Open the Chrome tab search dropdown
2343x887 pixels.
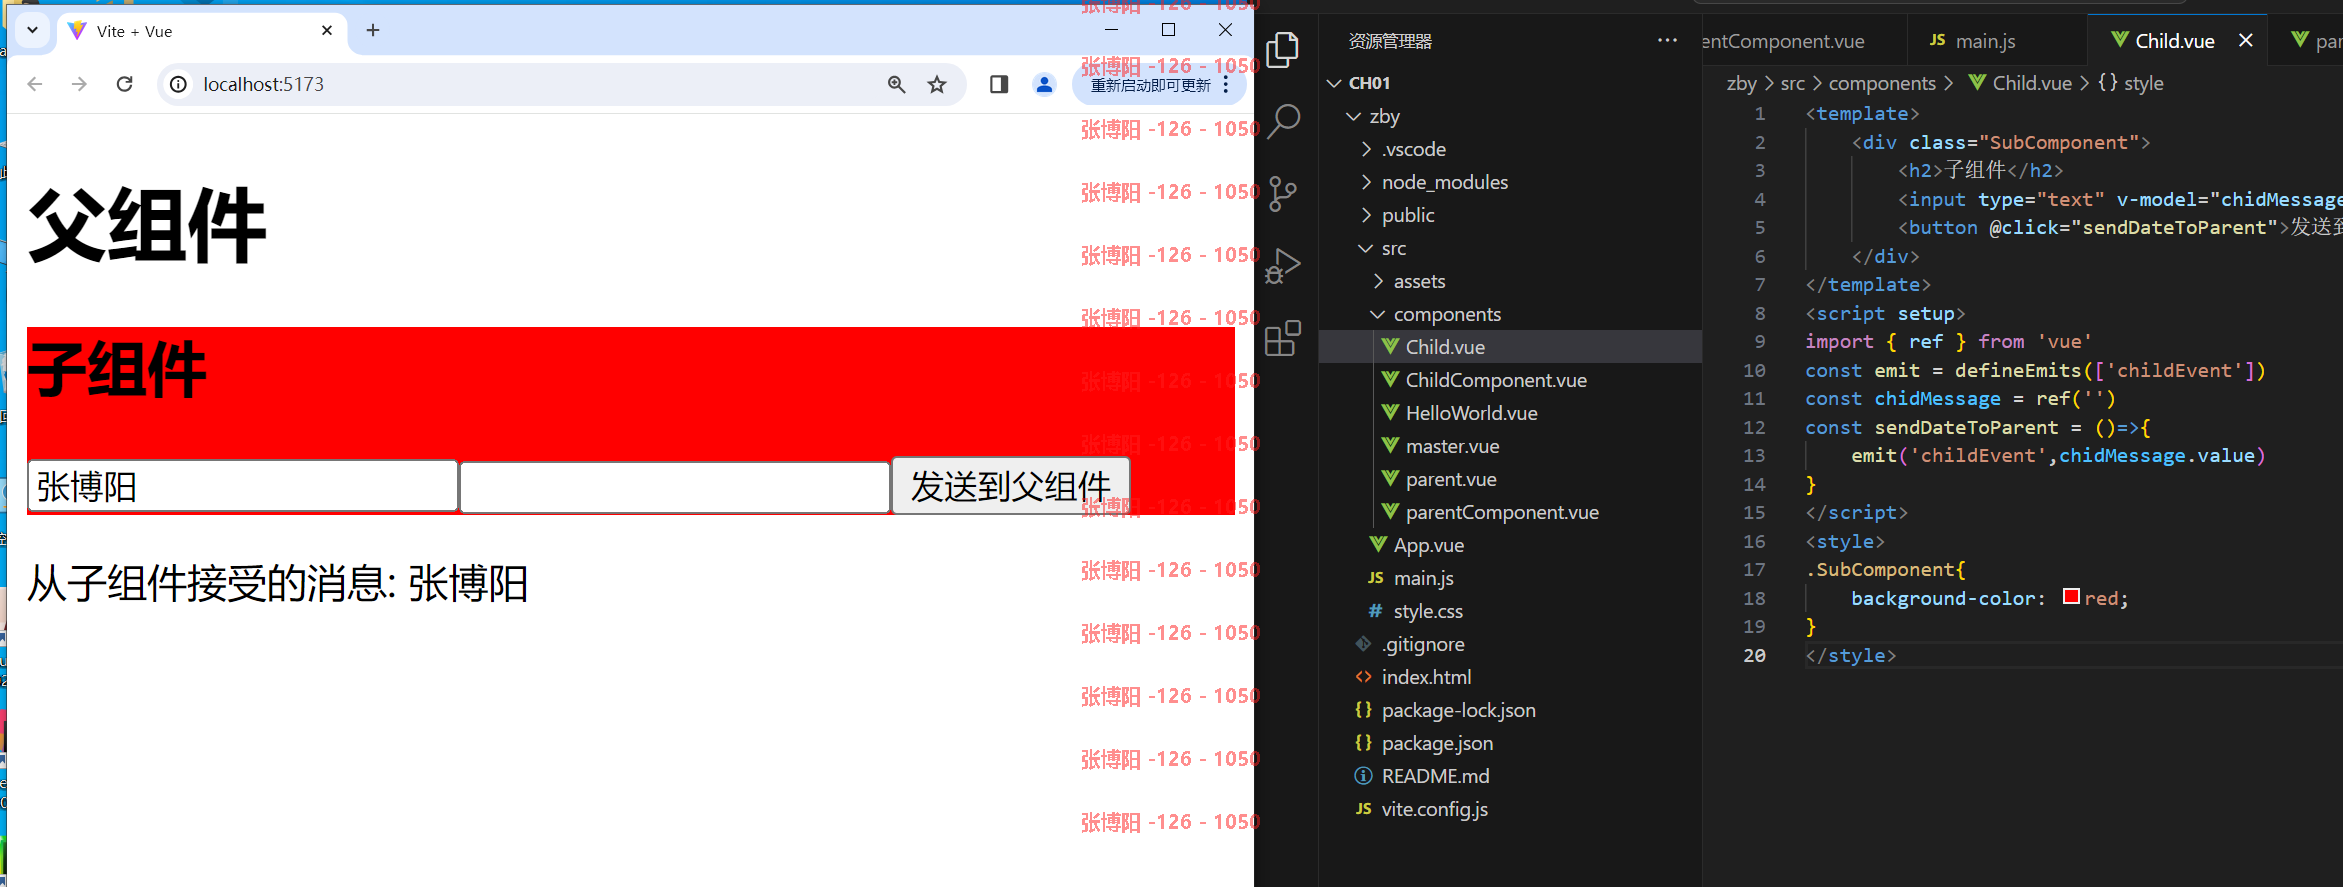(x=32, y=30)
